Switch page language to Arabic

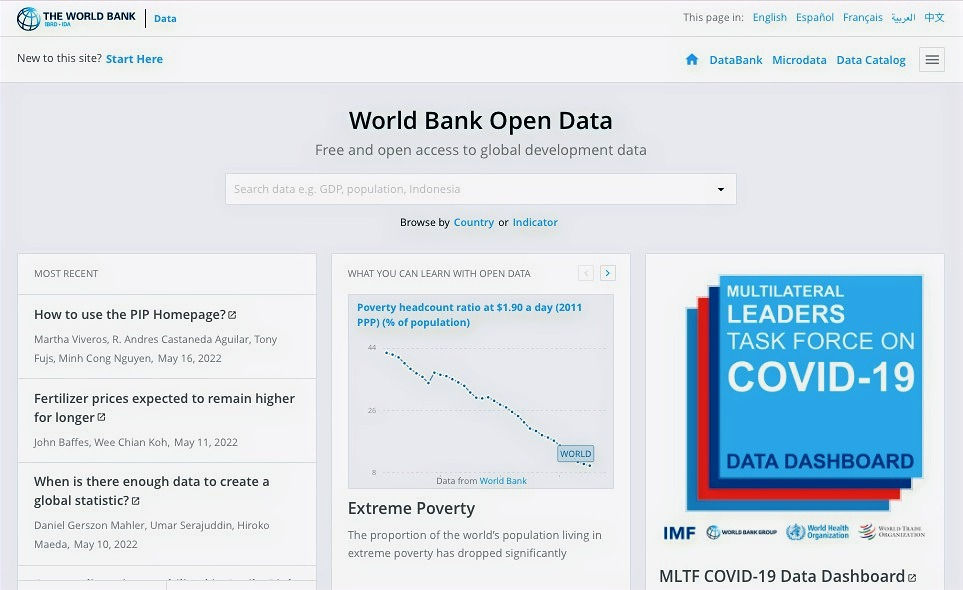click(903, 17)
